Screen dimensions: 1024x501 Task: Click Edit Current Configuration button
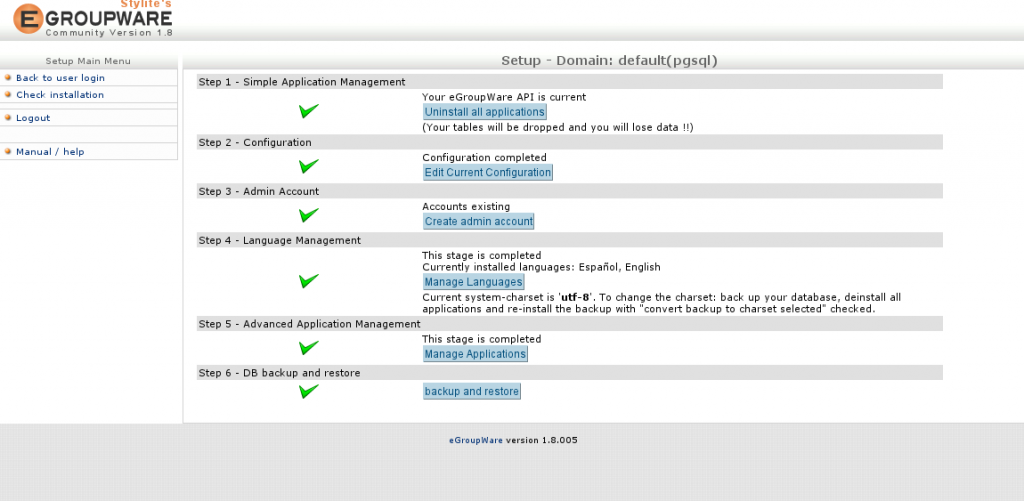tap(488, 172)
